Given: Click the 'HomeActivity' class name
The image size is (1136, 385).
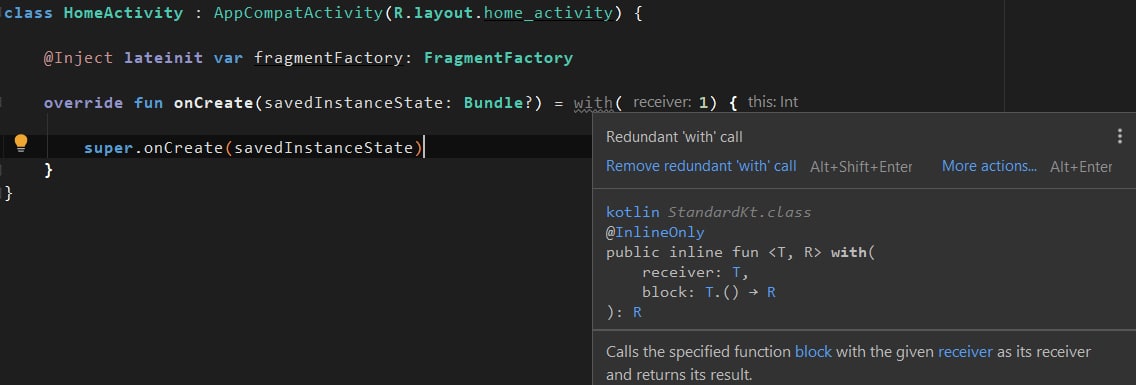Looking at the screenshot, I should (123, 13).
